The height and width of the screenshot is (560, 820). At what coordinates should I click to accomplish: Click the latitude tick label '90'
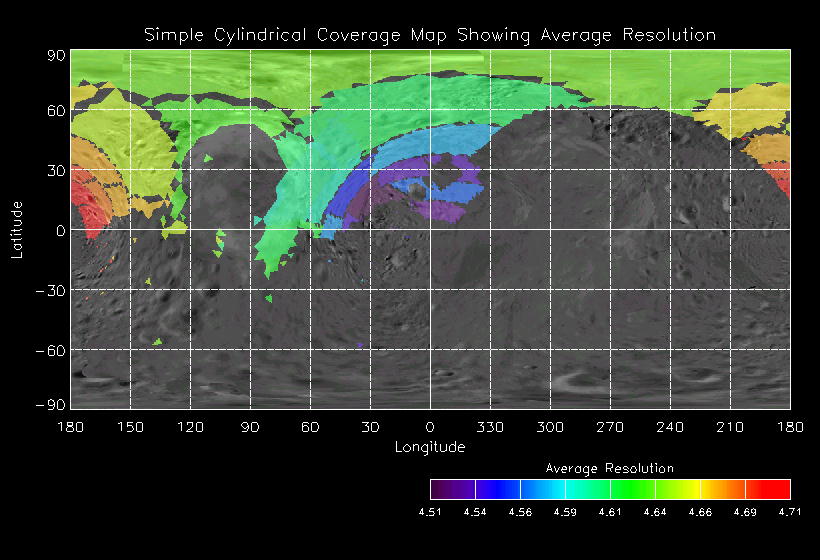coord(56,56)
